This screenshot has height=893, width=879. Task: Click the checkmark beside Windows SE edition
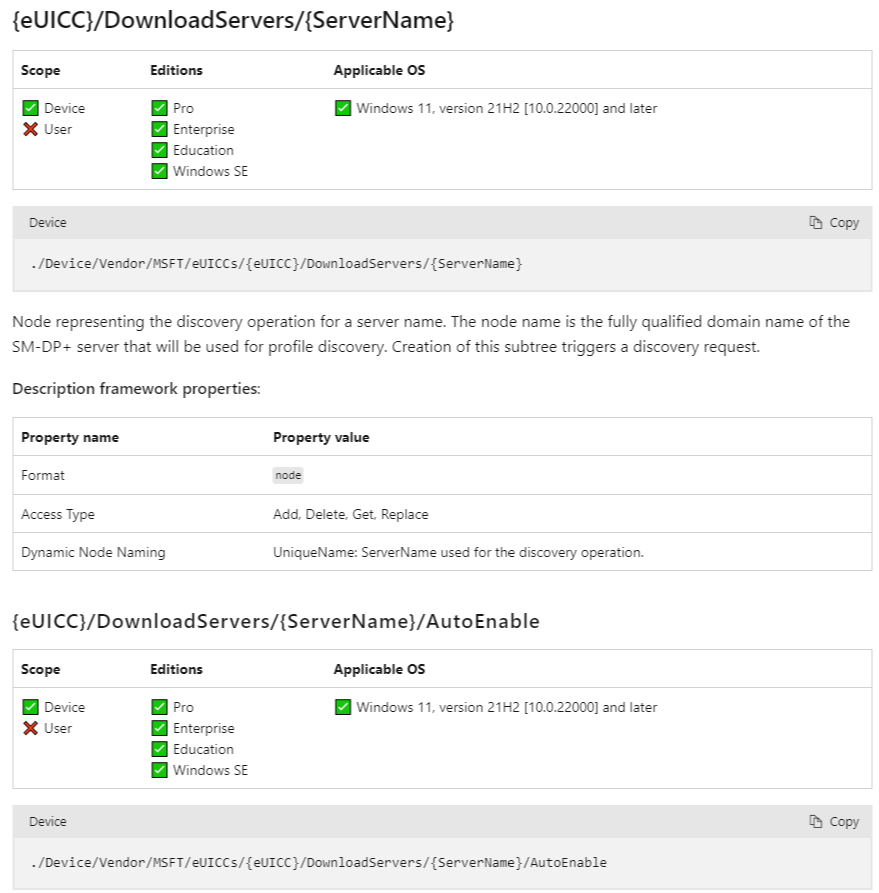(158, 171)
